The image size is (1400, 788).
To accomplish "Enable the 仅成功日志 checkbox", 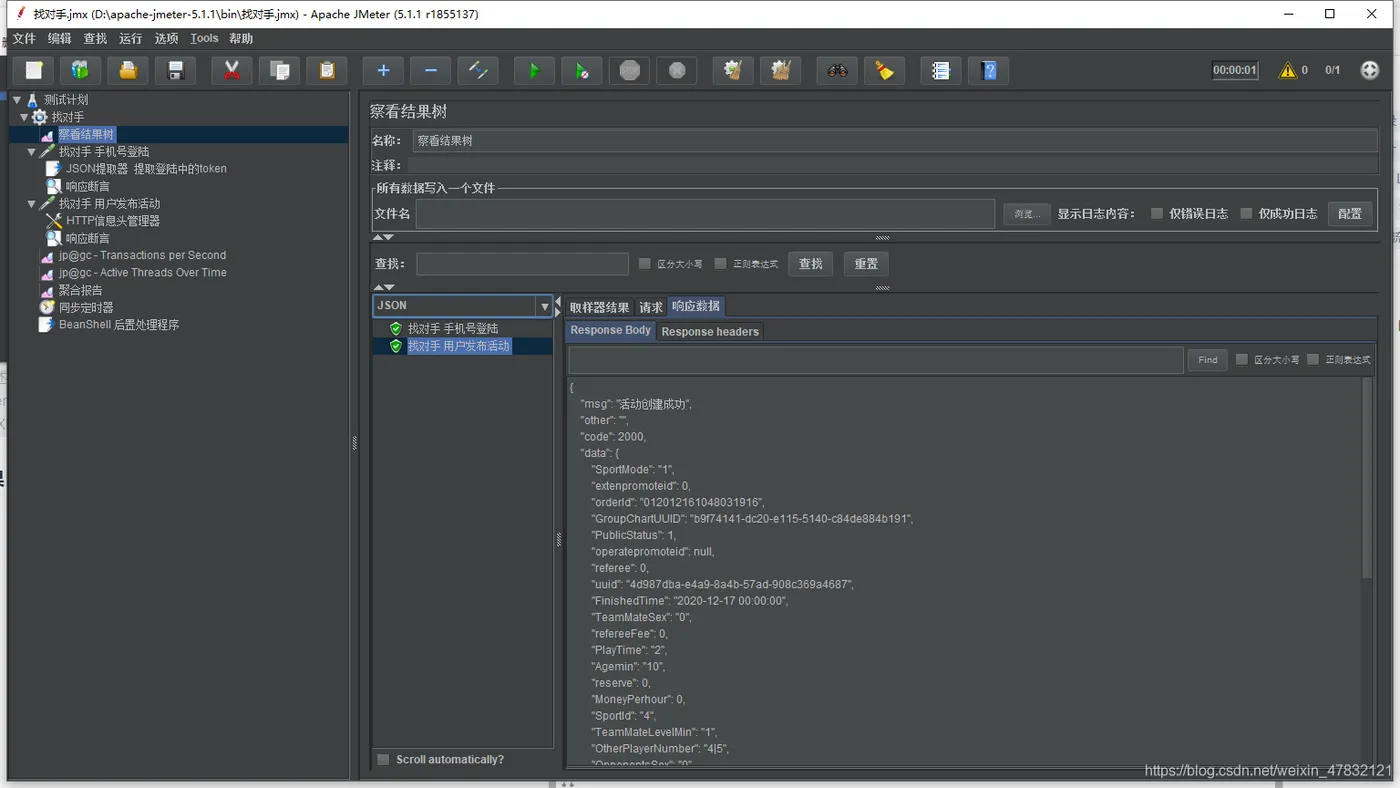I will (1246, 213).
